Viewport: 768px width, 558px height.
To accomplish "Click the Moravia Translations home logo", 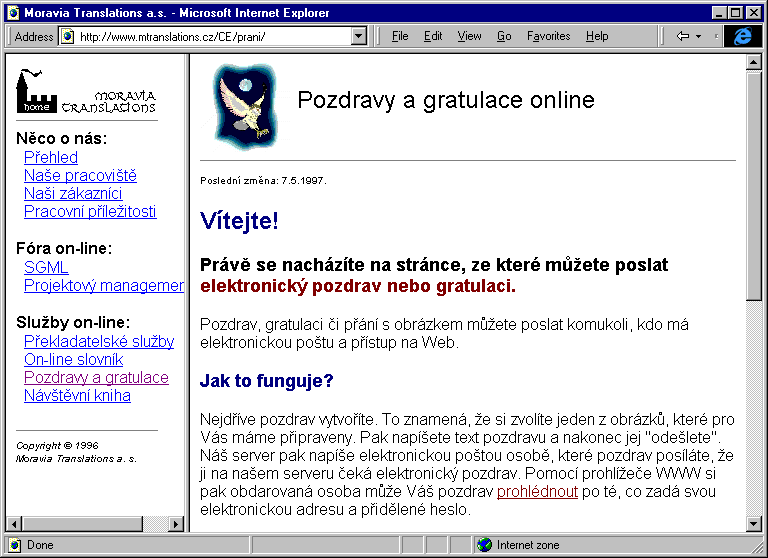I will point(86,92).
